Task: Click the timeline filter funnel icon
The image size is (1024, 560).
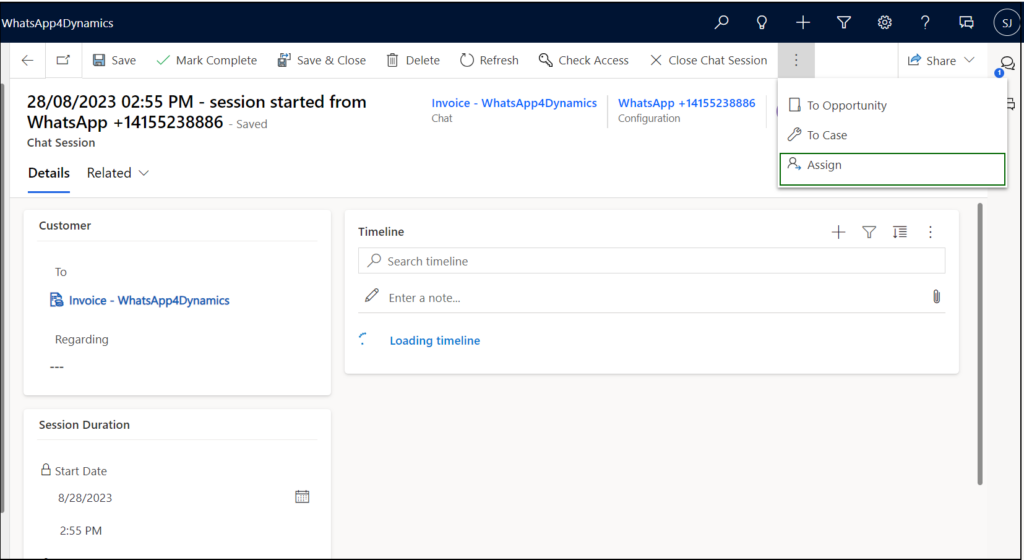Action: click(x=869, y=232)
